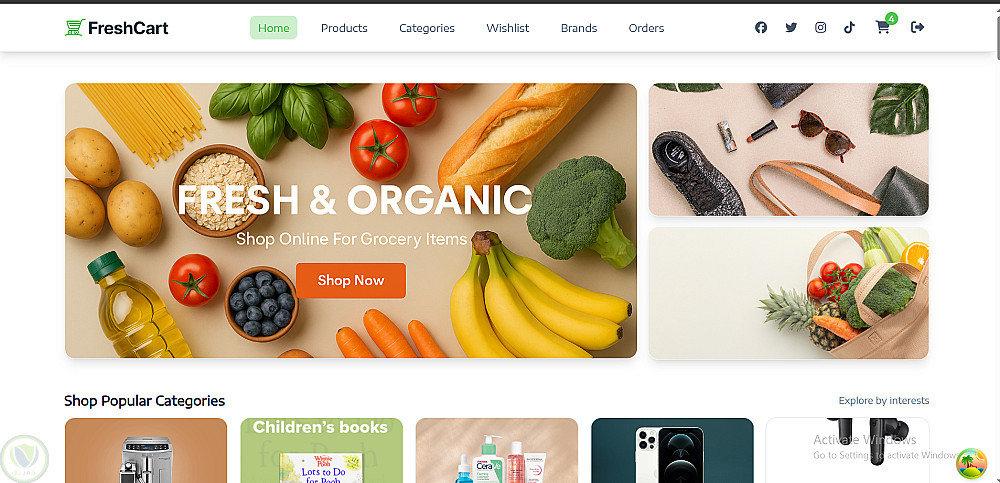Open the Categories page
This screenshot has height=483, width=1000.
point(427,28)
